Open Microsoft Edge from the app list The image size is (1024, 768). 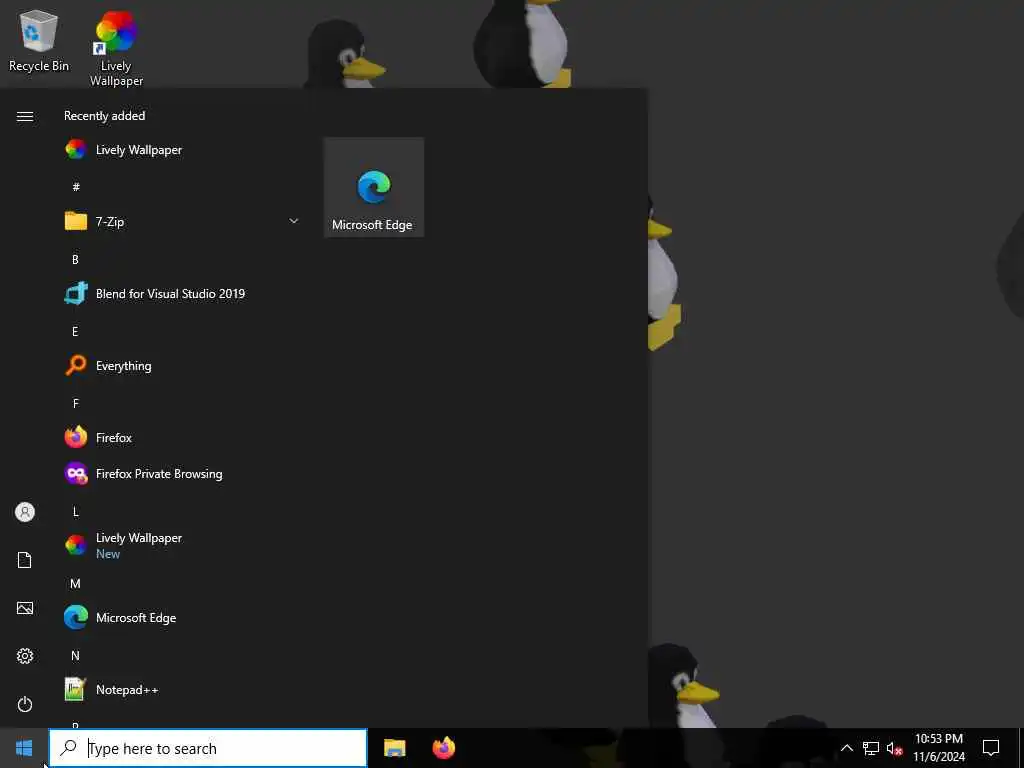[183, 618]
